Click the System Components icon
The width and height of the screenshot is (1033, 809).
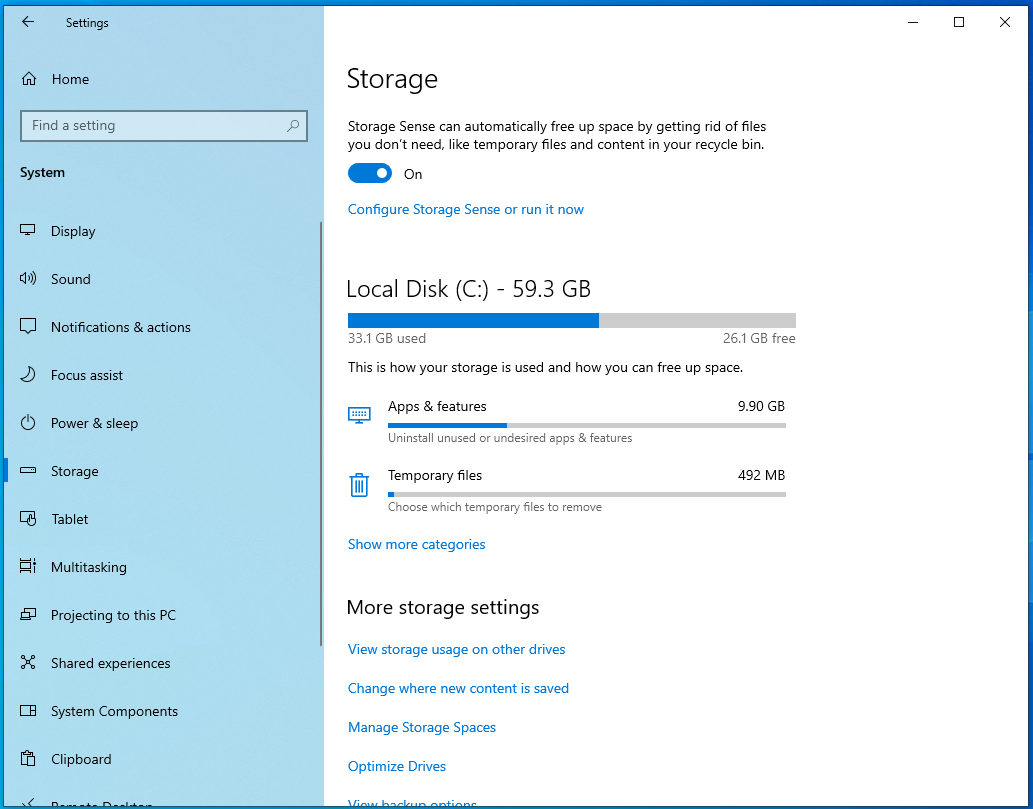[28, 710]
